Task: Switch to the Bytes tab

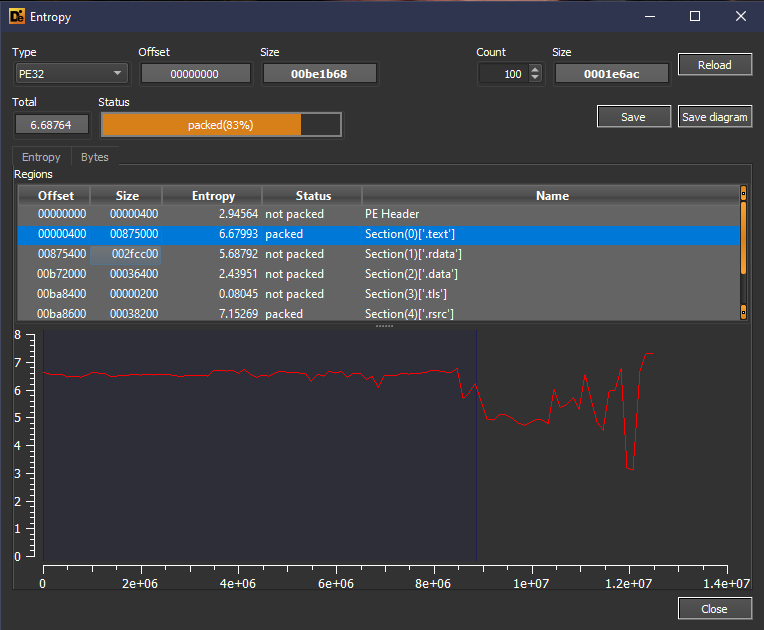Action: click(x=95, y=157)
